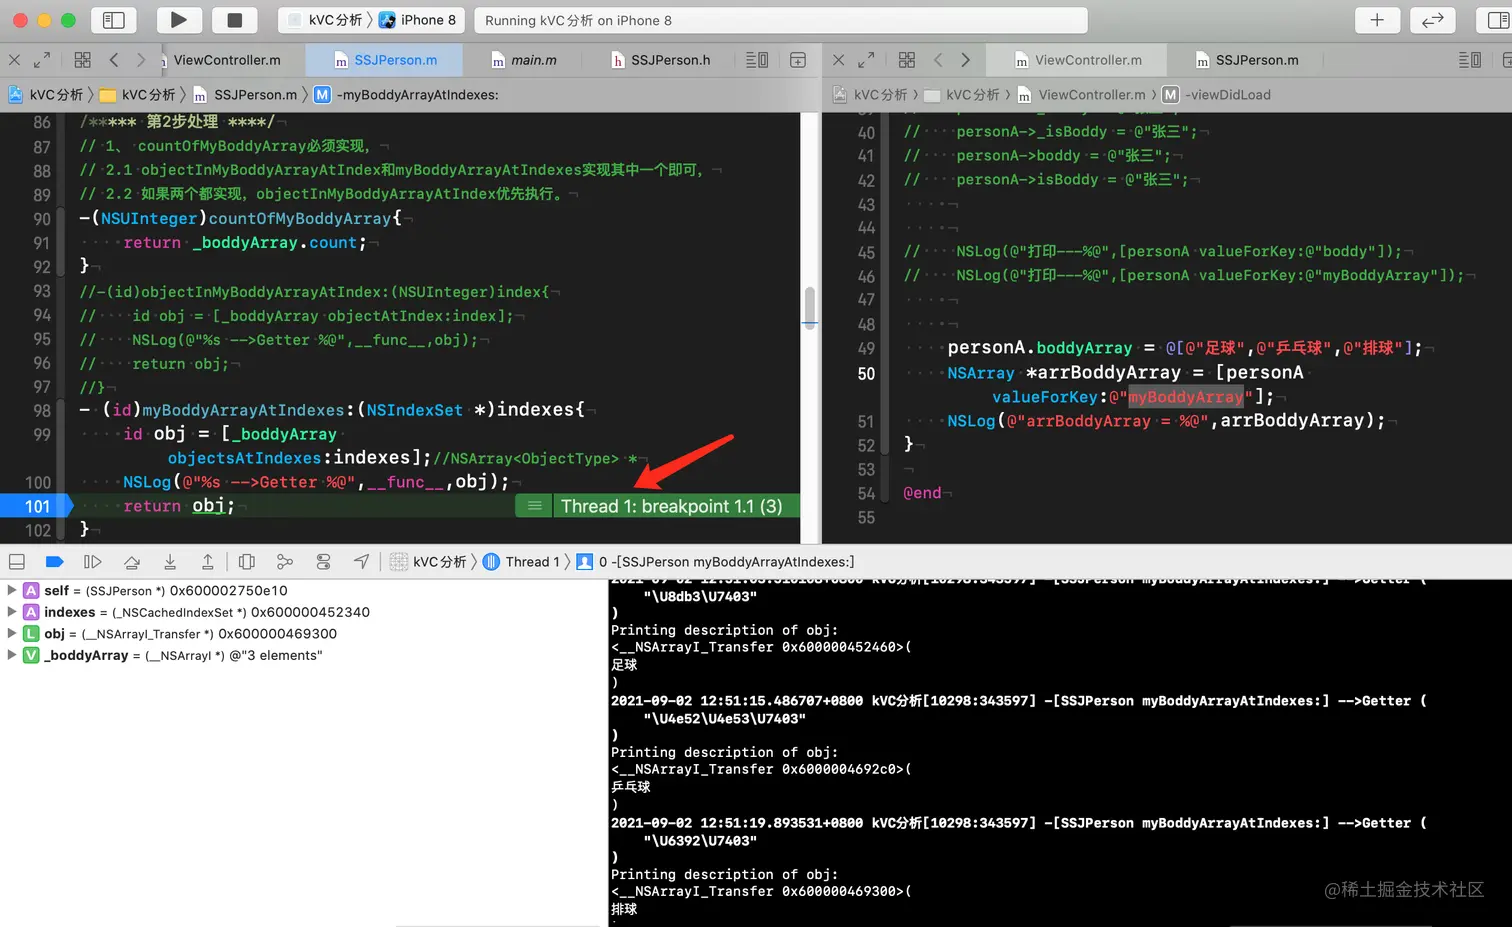The width and height of the screenshot is (1512, 927).
Task: Open the SSJPerson.h tab
Action: point(661,60)
